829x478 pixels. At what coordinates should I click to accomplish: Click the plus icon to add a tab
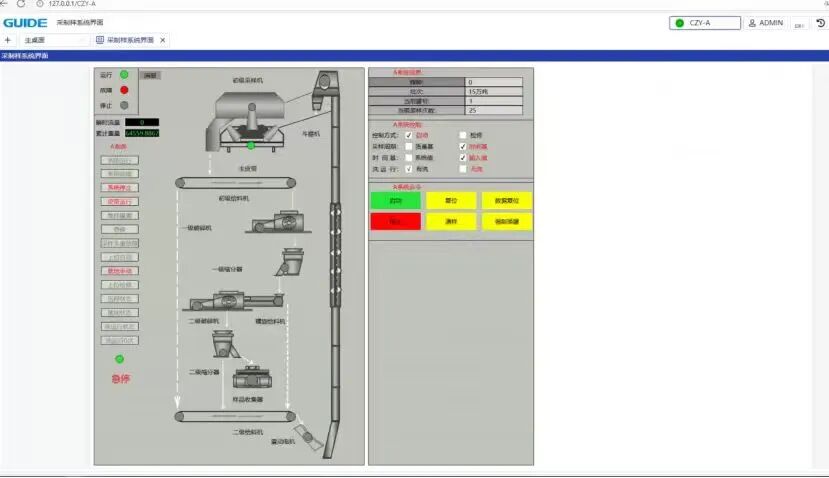[8, 40]
